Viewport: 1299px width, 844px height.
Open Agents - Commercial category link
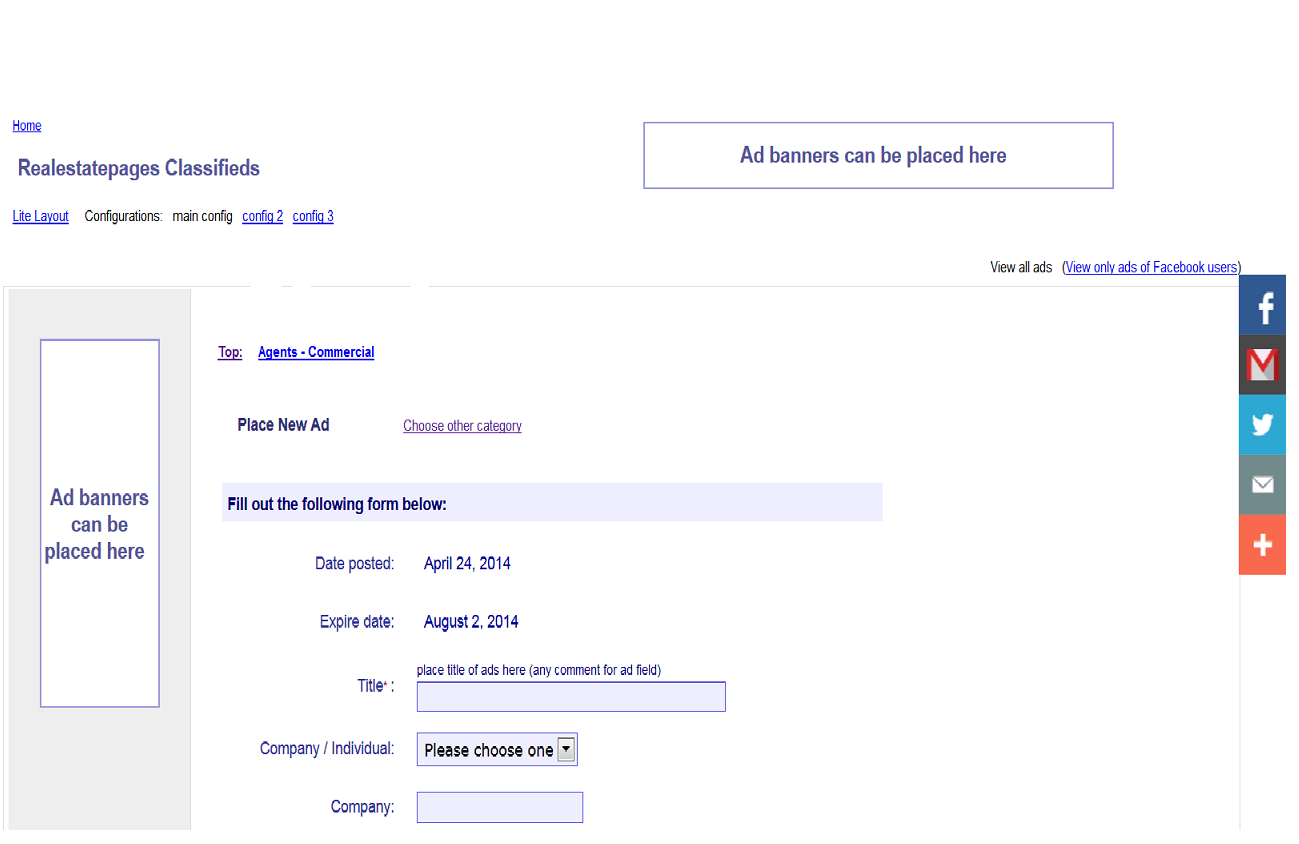tap(316, 352)
